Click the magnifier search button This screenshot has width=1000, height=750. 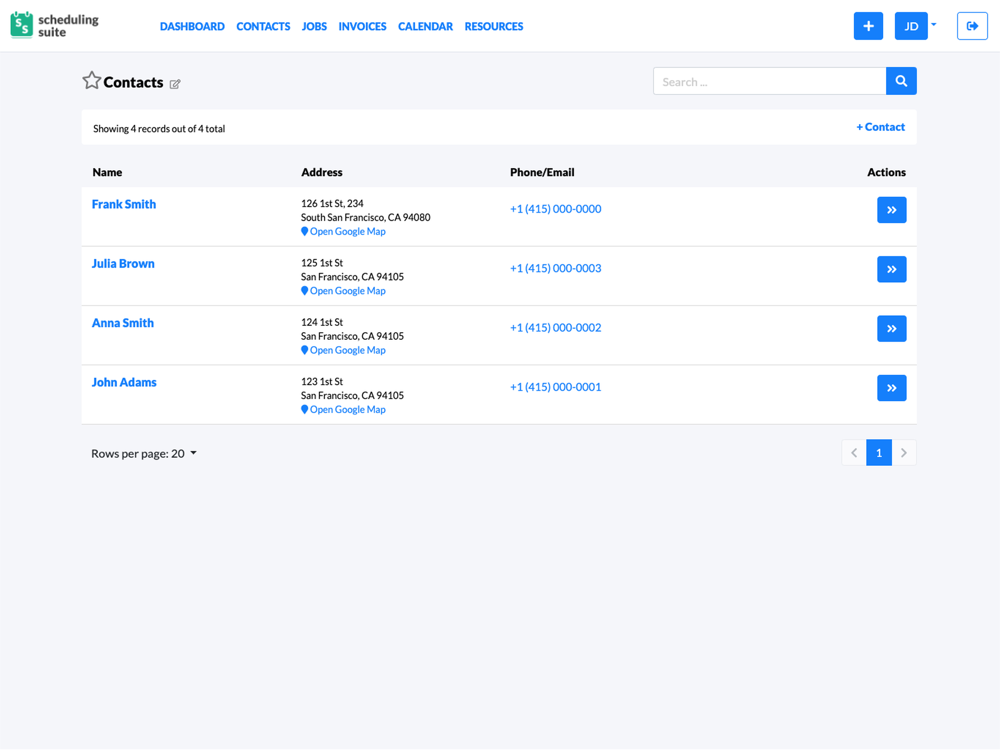[901, 81]
